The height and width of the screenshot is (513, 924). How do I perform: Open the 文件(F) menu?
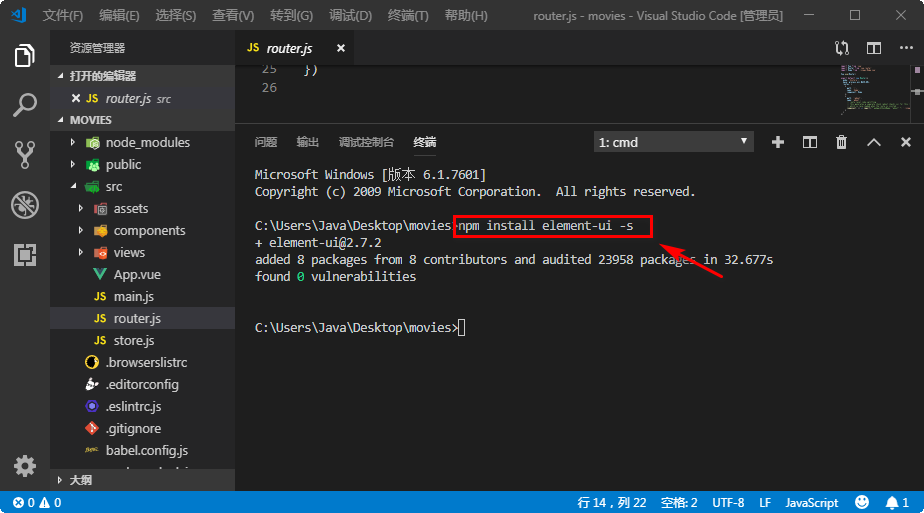coord(62,15)
